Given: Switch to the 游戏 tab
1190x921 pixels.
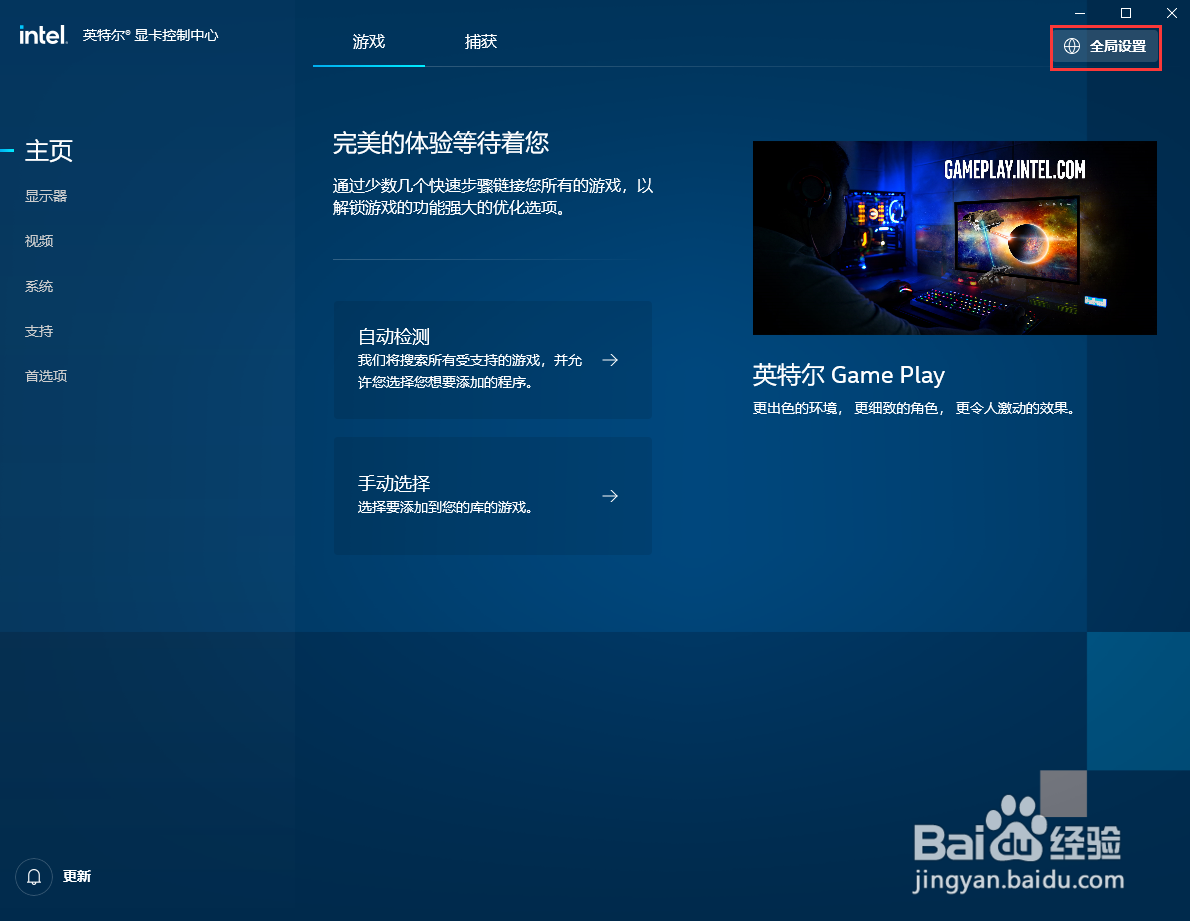Looking at the screenshot, I should (369, 42).
